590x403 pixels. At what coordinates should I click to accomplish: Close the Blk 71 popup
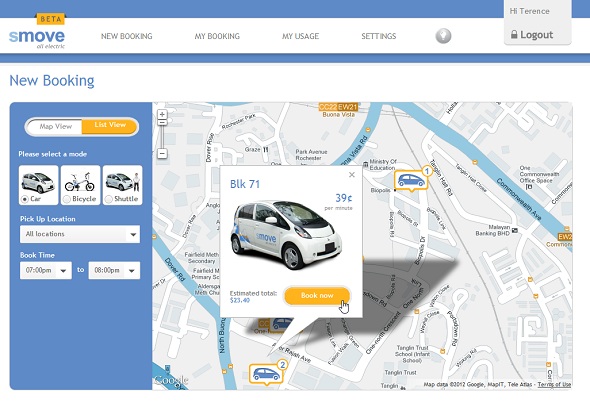coord(352,175)
